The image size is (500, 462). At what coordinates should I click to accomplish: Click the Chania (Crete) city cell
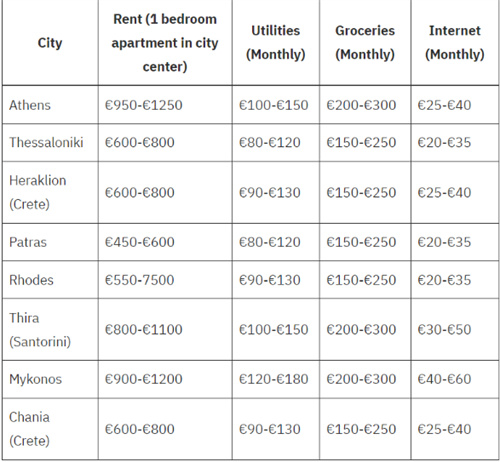coord(50,429)
